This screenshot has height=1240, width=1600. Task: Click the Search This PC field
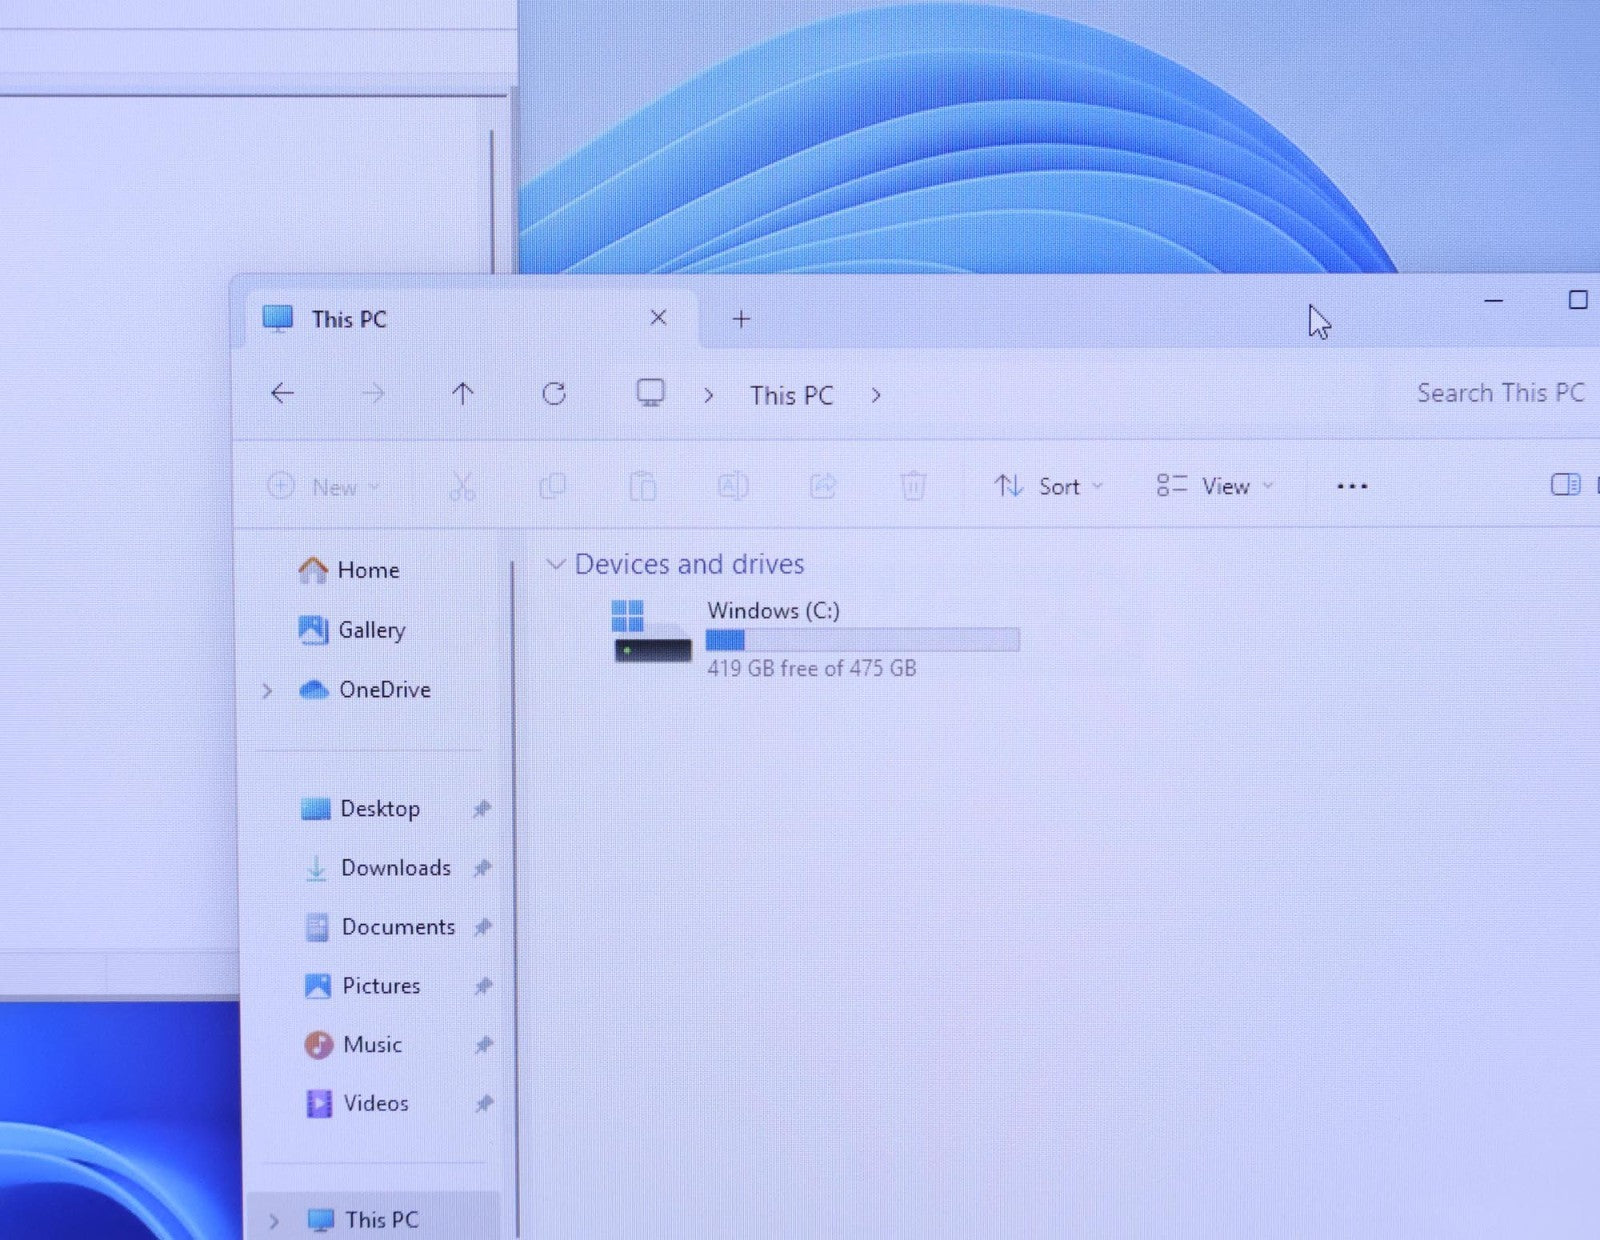point(1499,393)
